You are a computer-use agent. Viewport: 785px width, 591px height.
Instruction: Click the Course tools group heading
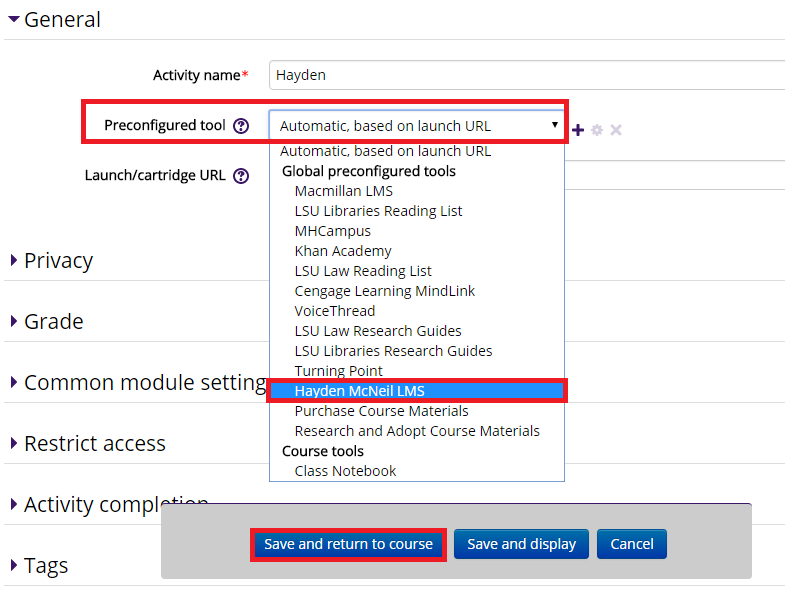pyautogui.click(x=323, y=451)
